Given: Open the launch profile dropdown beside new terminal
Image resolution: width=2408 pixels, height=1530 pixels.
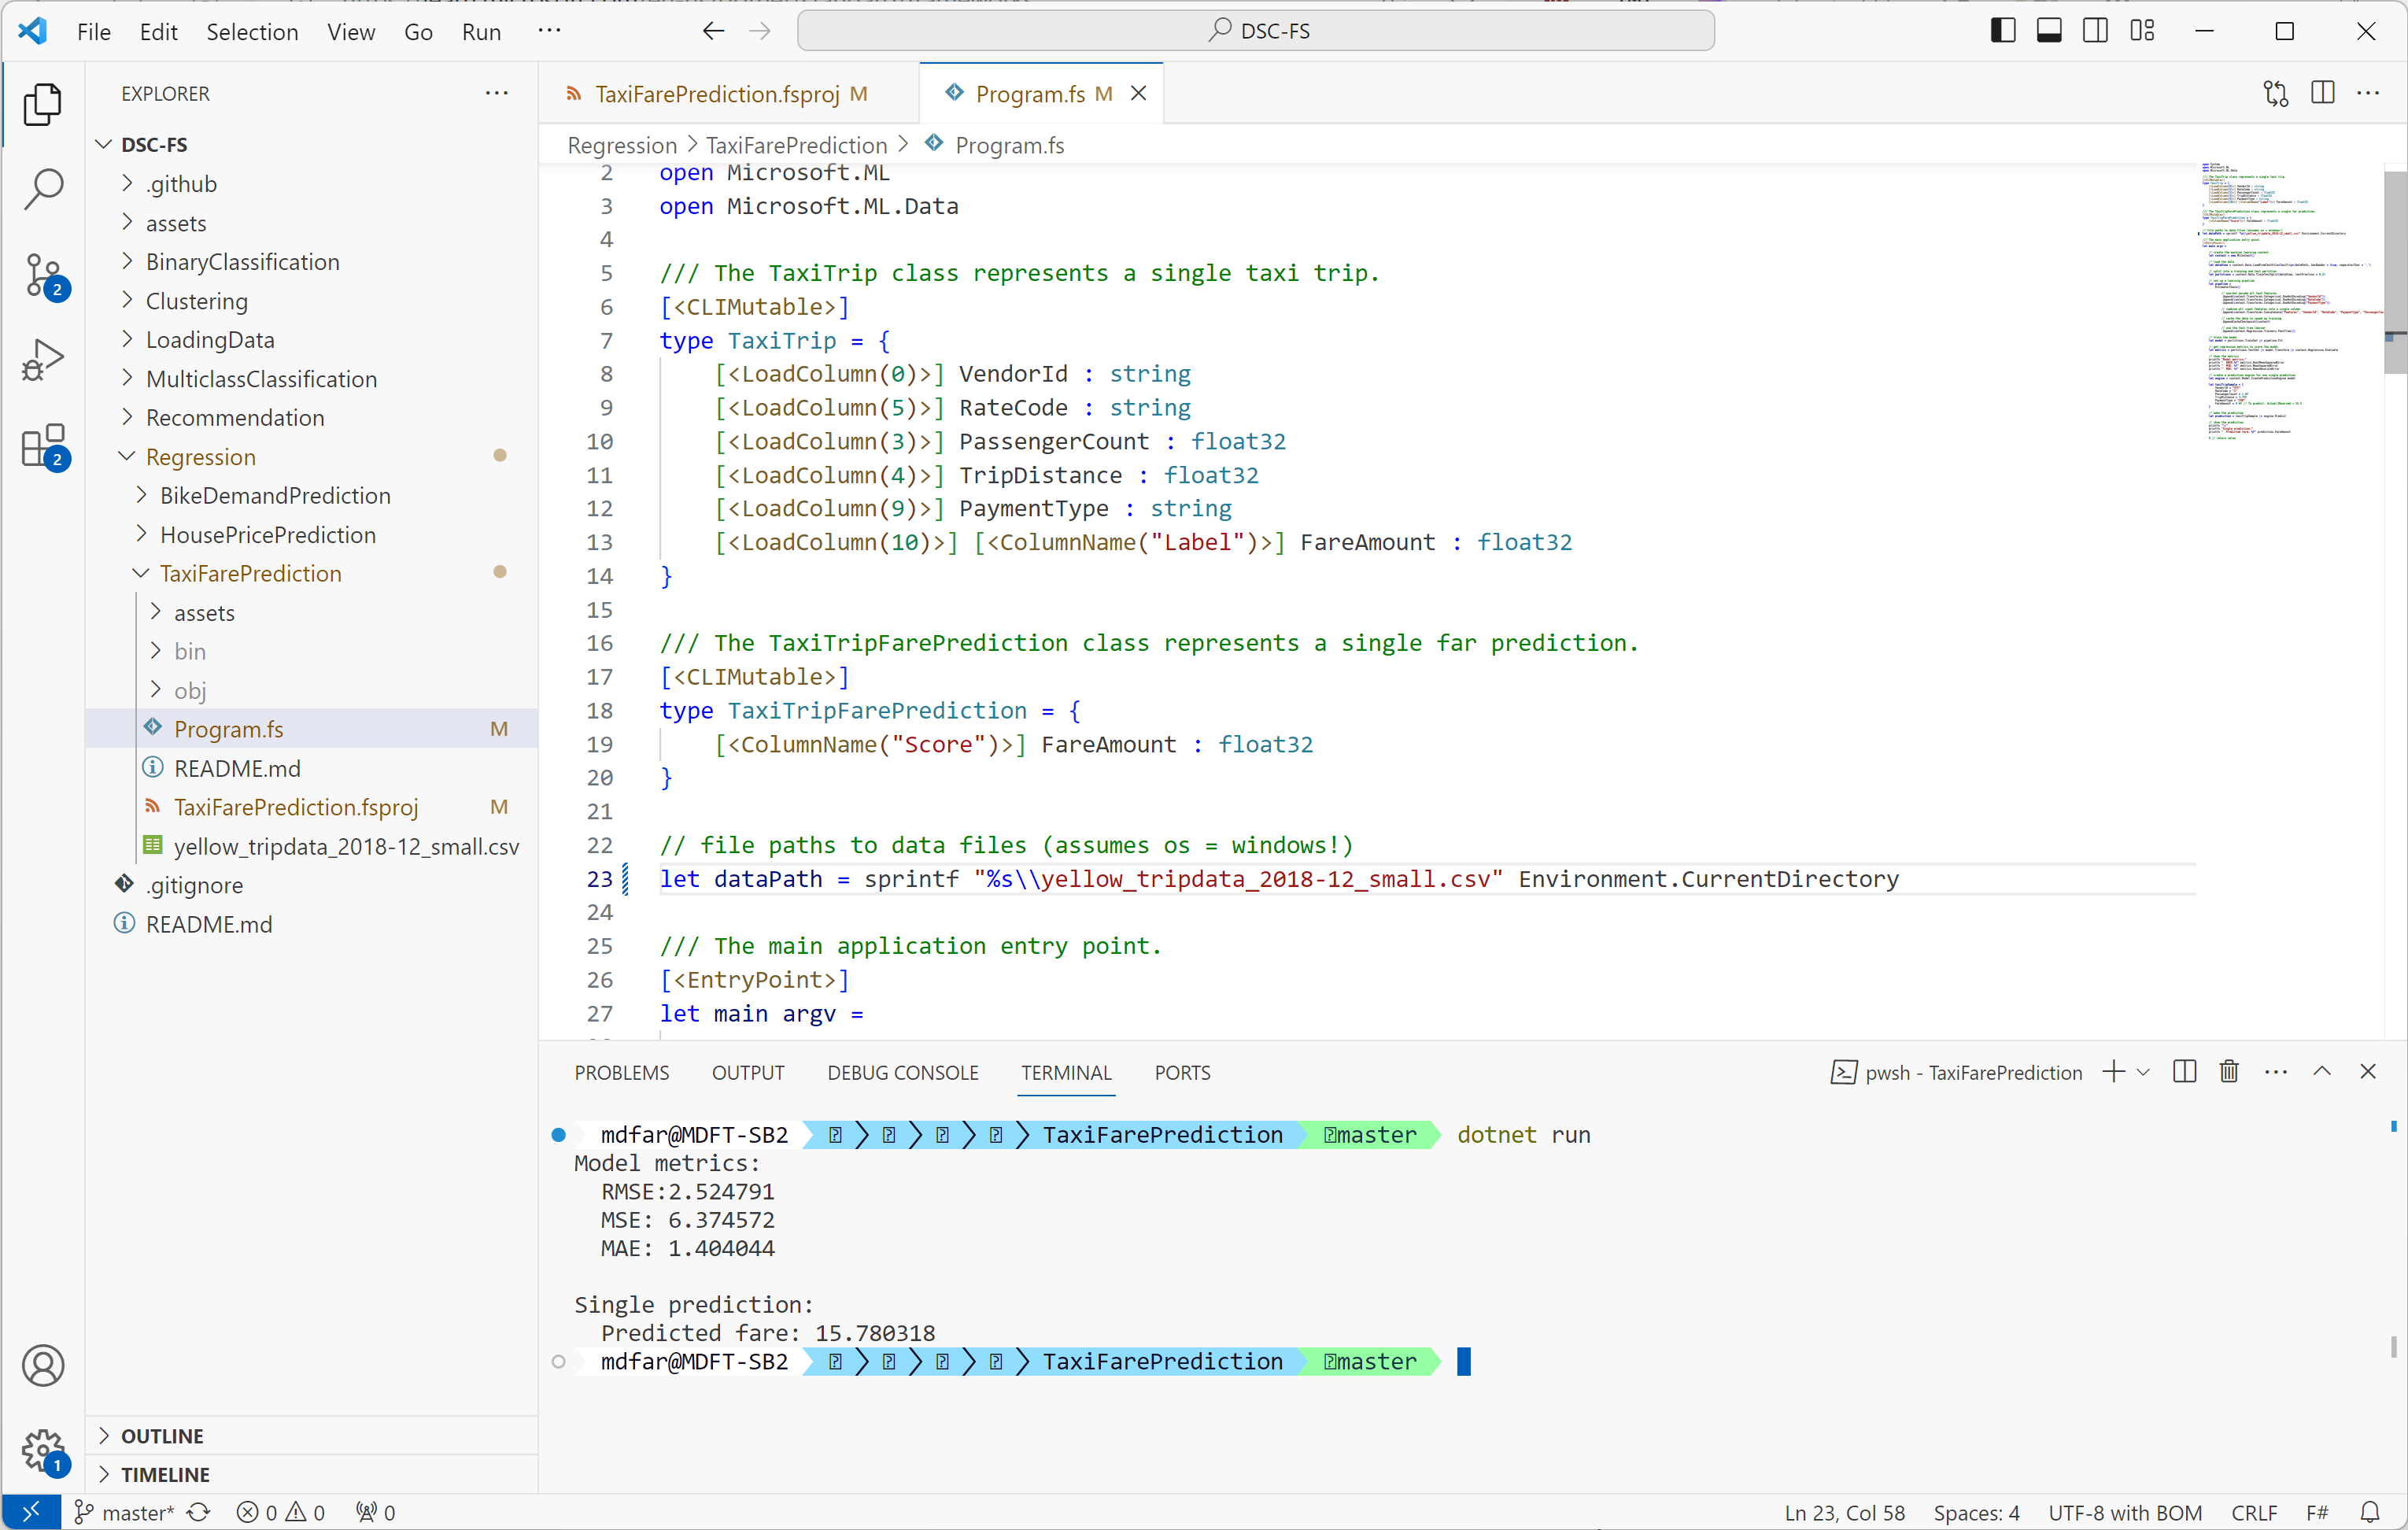Looking at the screenshot, I should (x=2143, y=1072).
